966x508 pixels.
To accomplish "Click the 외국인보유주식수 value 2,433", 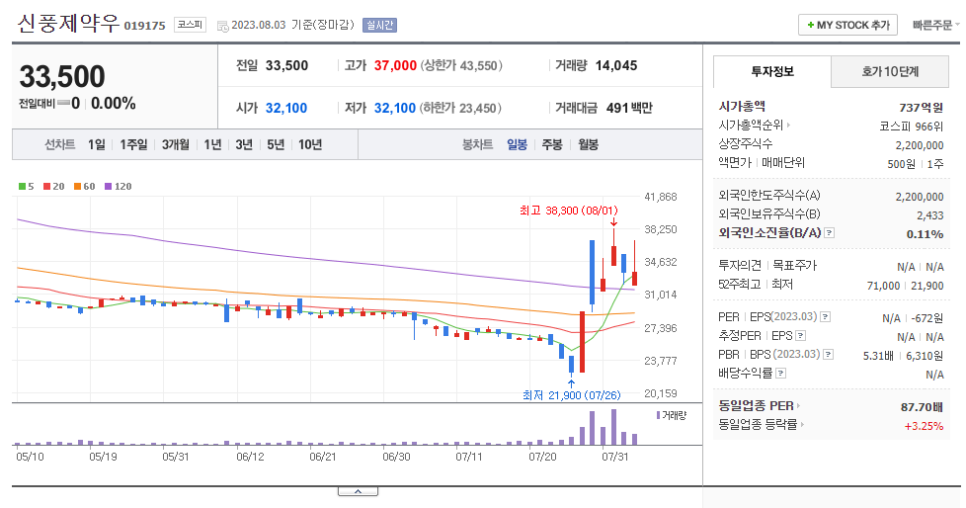I will pyautogui.click(x=930, y=216).
